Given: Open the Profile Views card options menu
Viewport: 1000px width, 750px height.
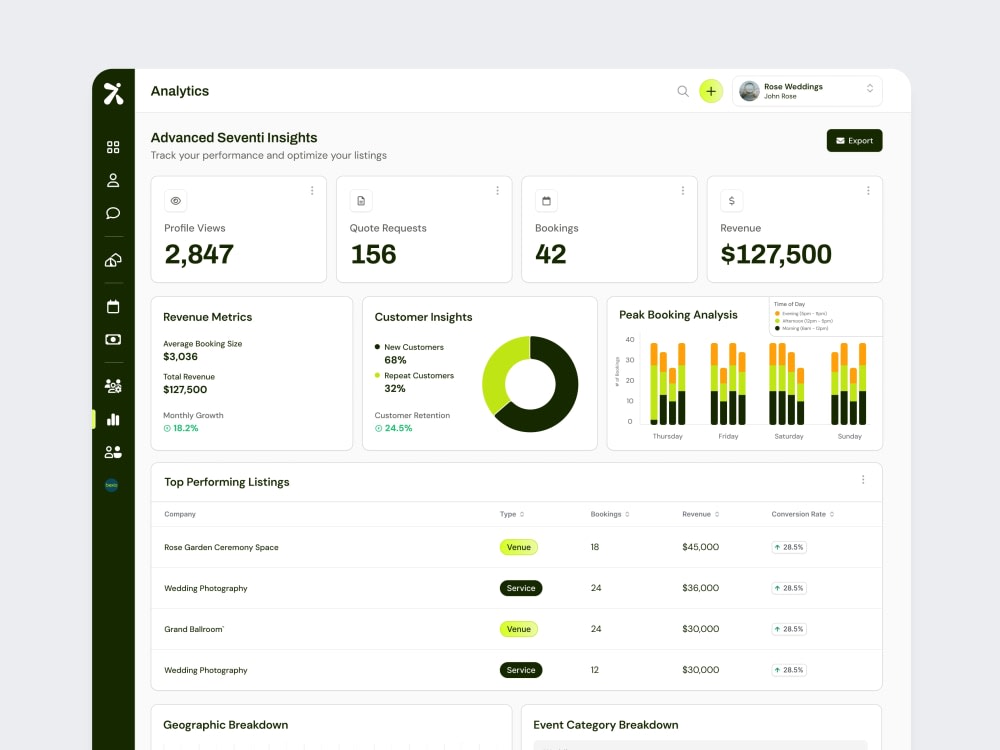Looking at the screenshot, I should tap(312, 191).
